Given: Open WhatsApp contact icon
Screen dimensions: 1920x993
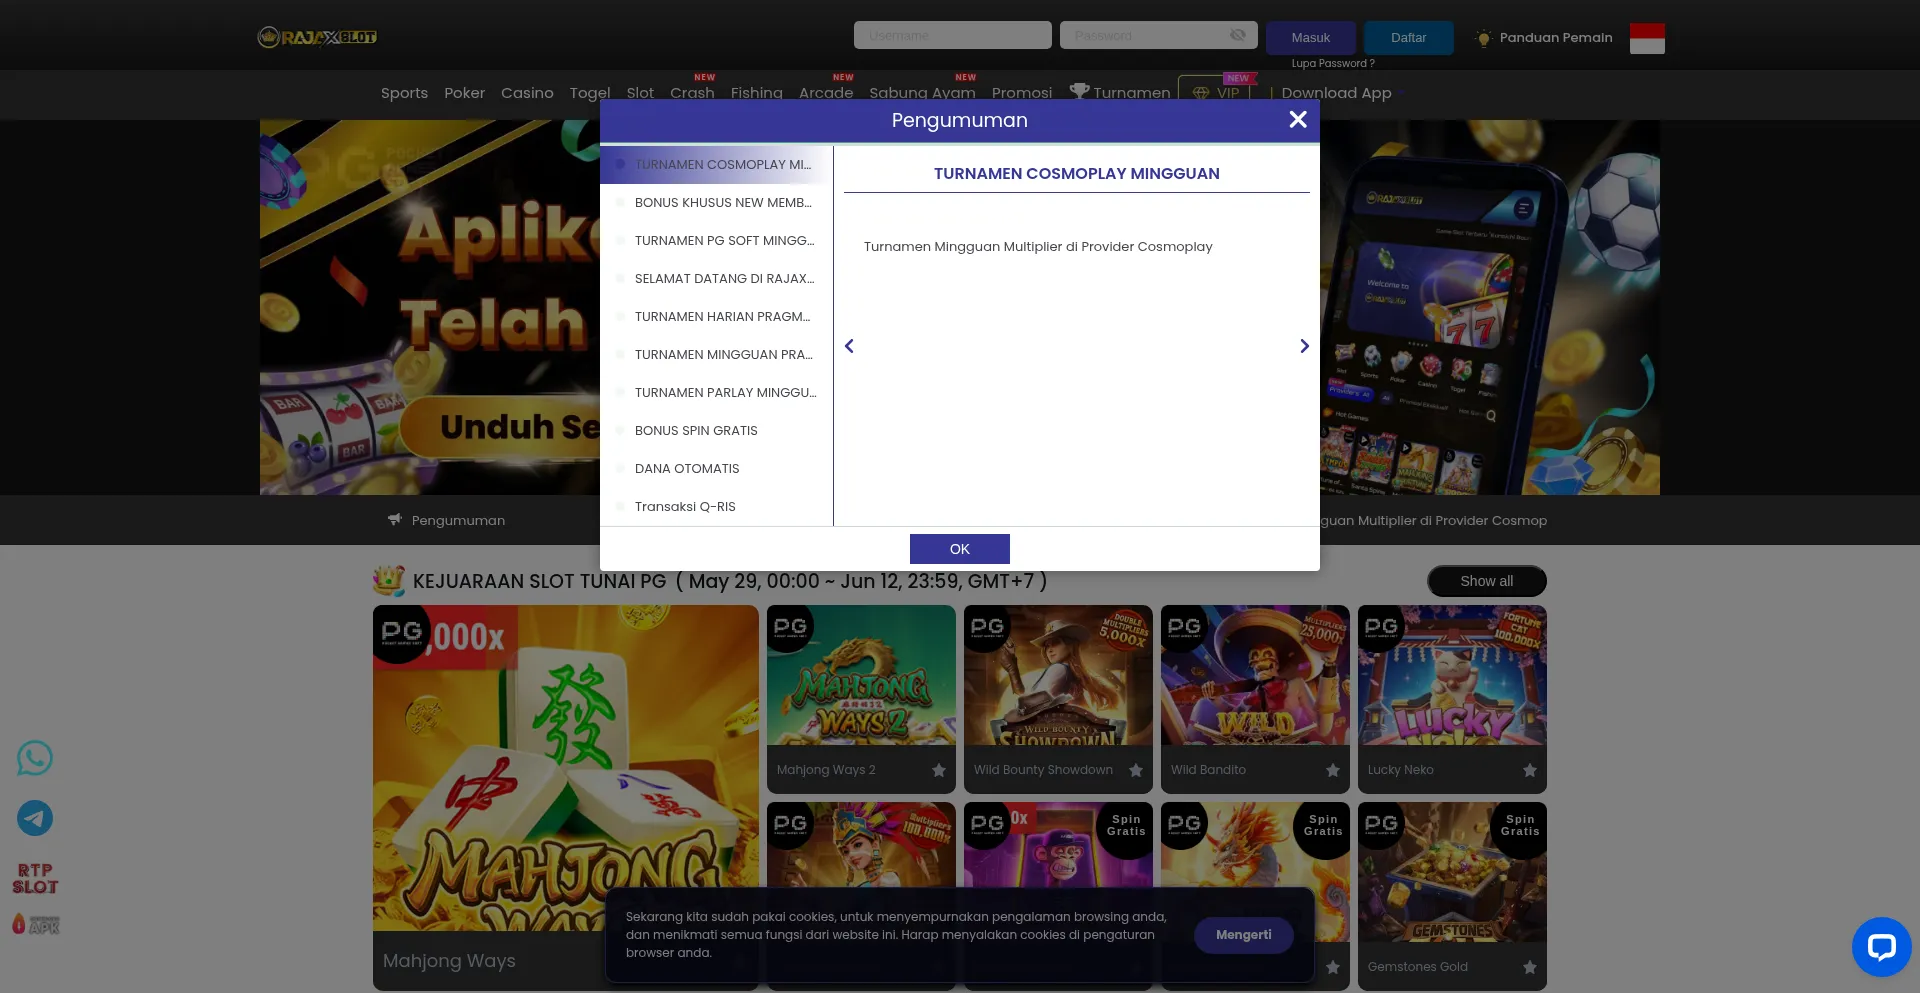Looking at the screenshot, I should click(35, 758).
